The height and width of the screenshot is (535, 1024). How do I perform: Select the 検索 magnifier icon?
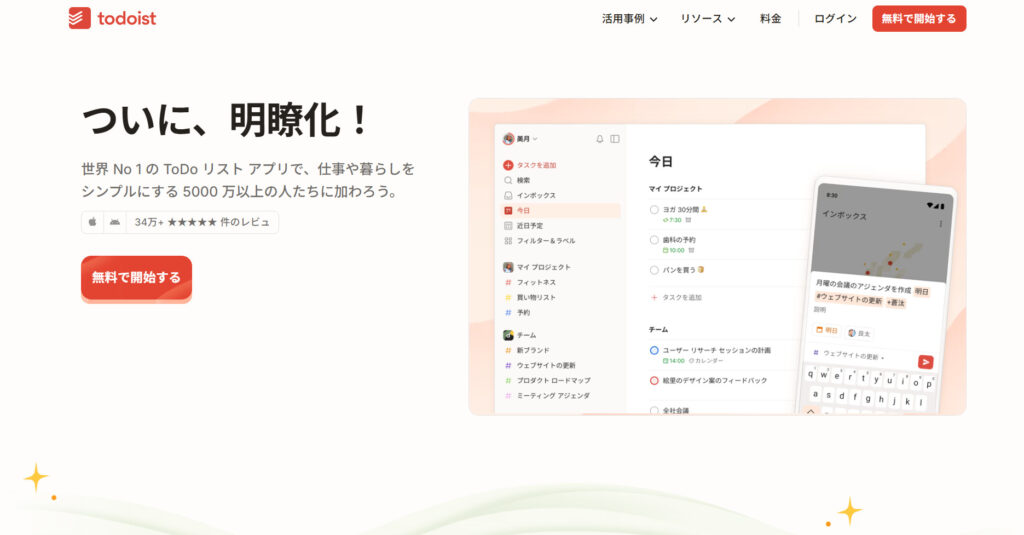point(508,180)
